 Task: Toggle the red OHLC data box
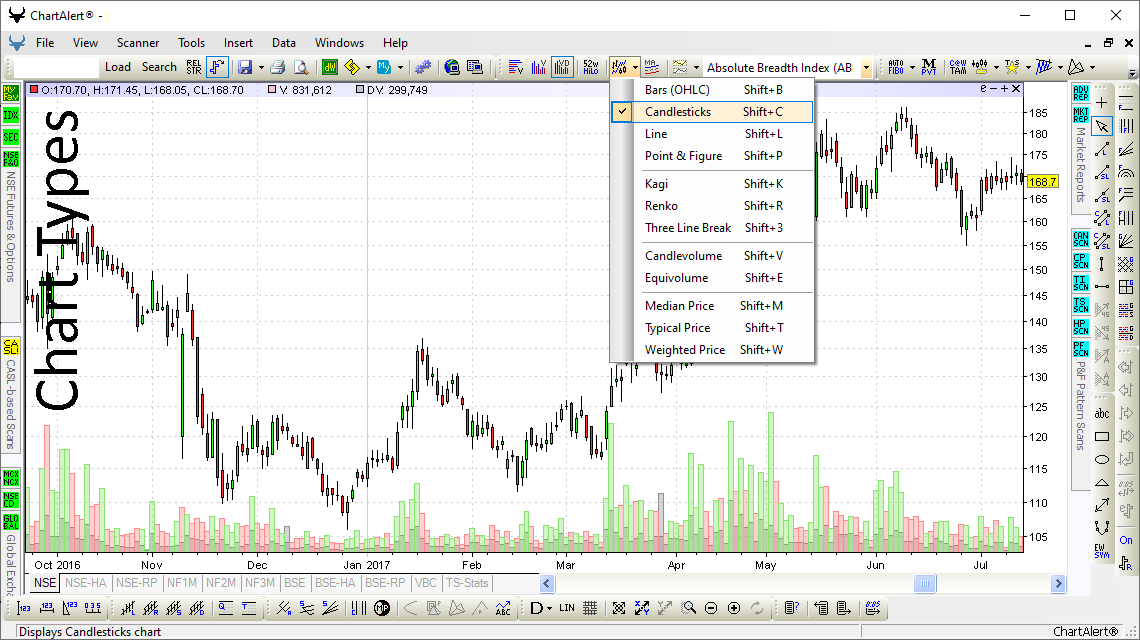coord(34,89)
